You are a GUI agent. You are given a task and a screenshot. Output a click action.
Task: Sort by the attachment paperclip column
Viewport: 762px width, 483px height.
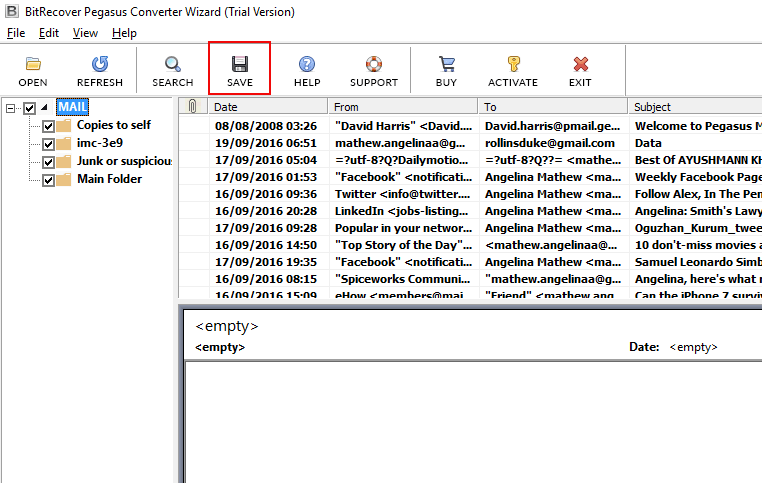pyautogui.click(x=193, y=106)
